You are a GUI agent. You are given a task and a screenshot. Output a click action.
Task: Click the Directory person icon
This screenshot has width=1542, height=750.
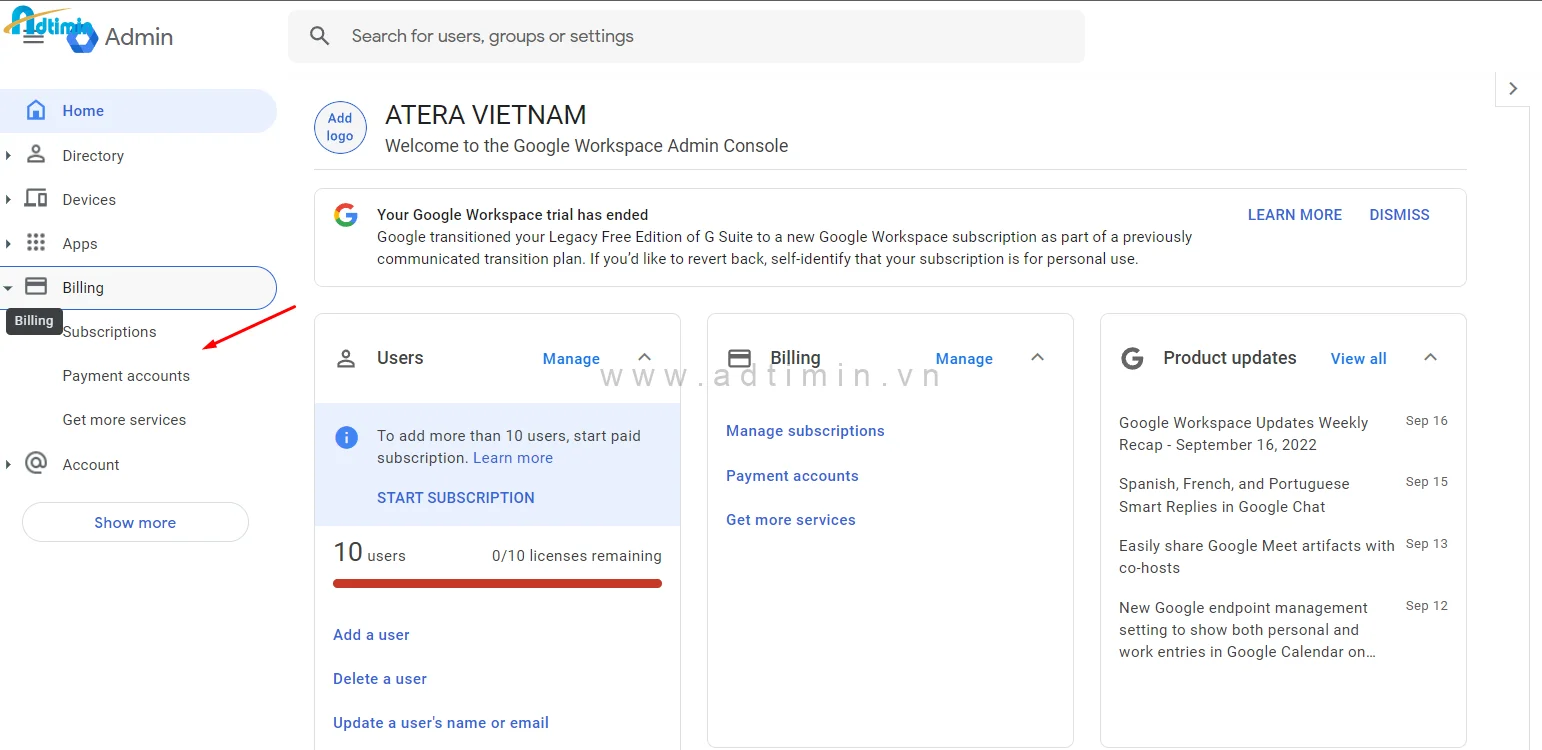coord(36,154)
